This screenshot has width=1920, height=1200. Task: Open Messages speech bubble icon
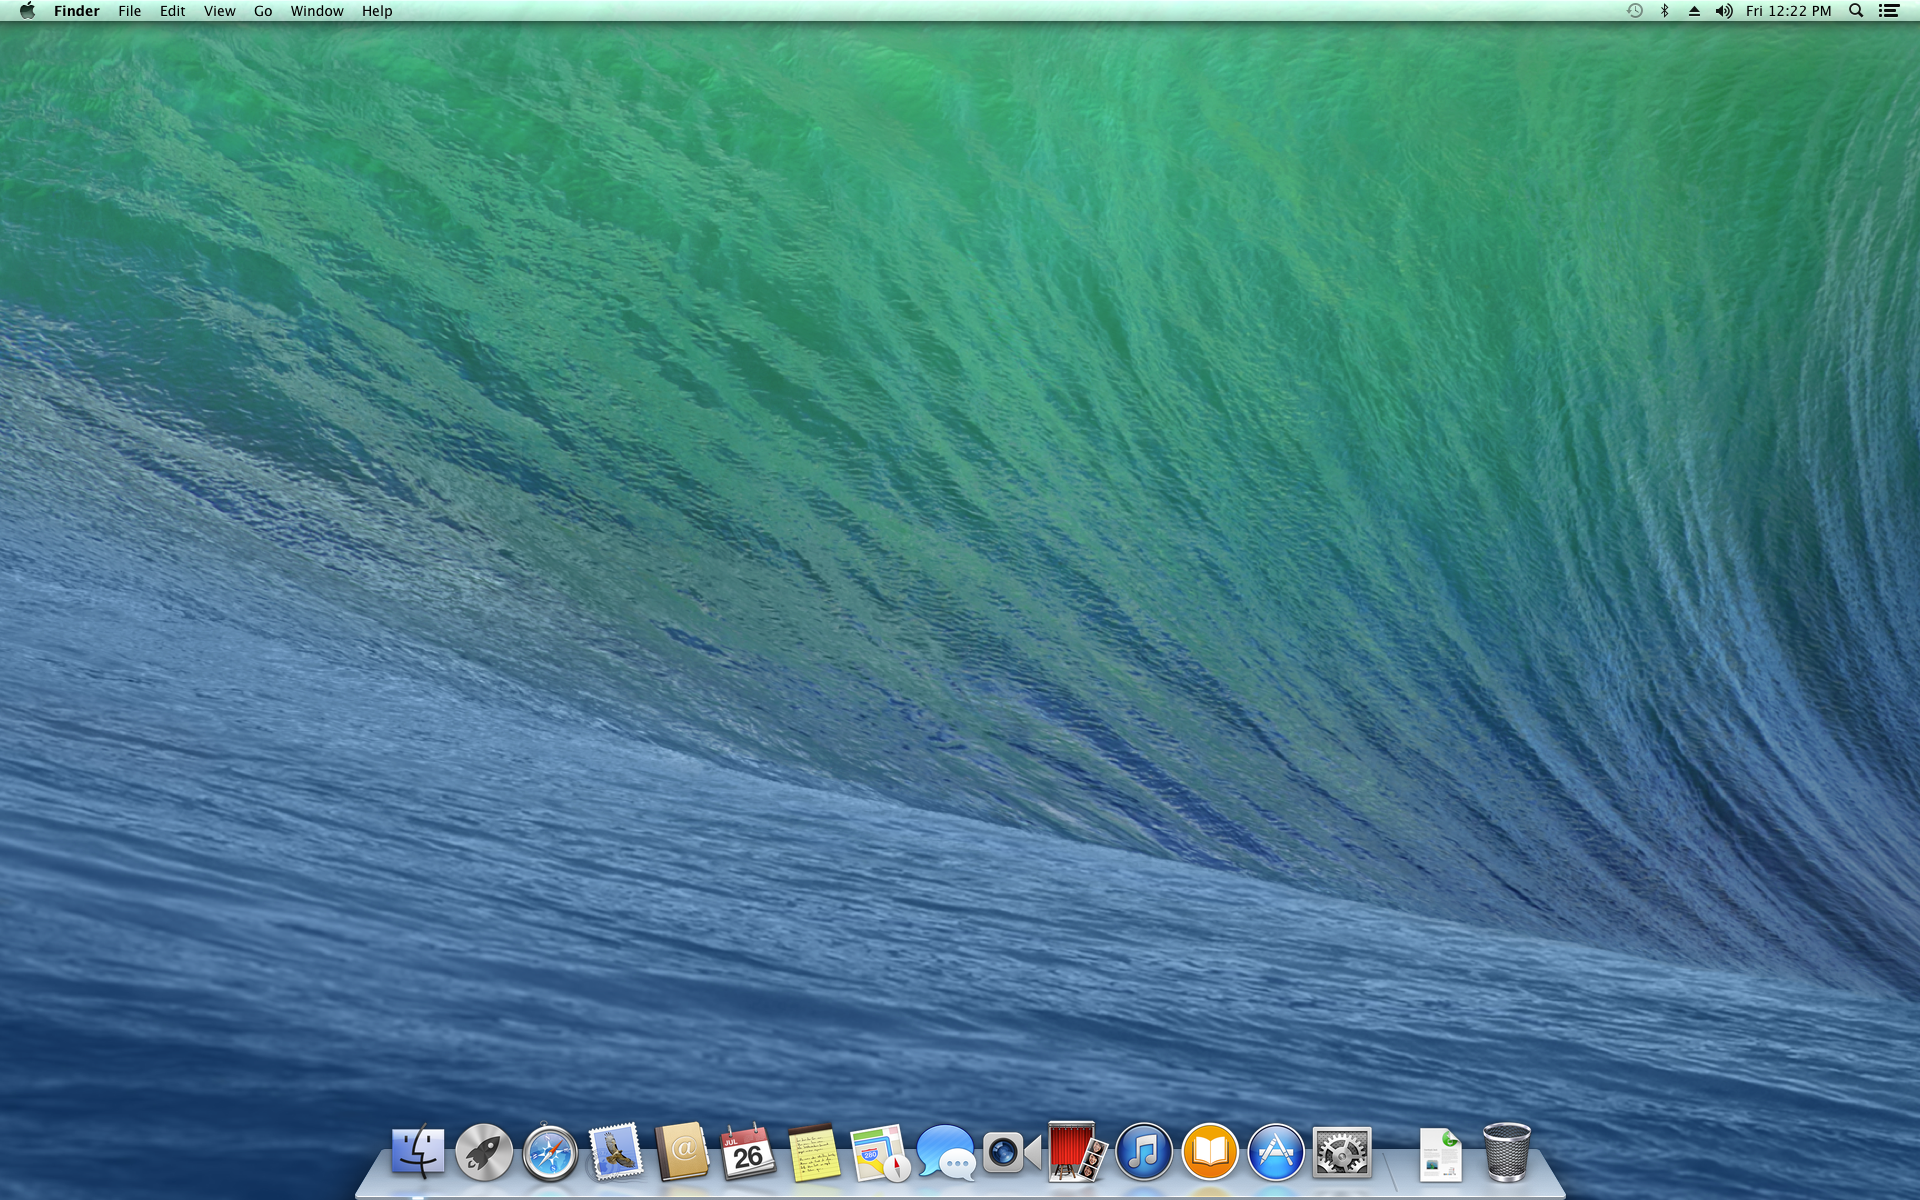coord(946,1152)
